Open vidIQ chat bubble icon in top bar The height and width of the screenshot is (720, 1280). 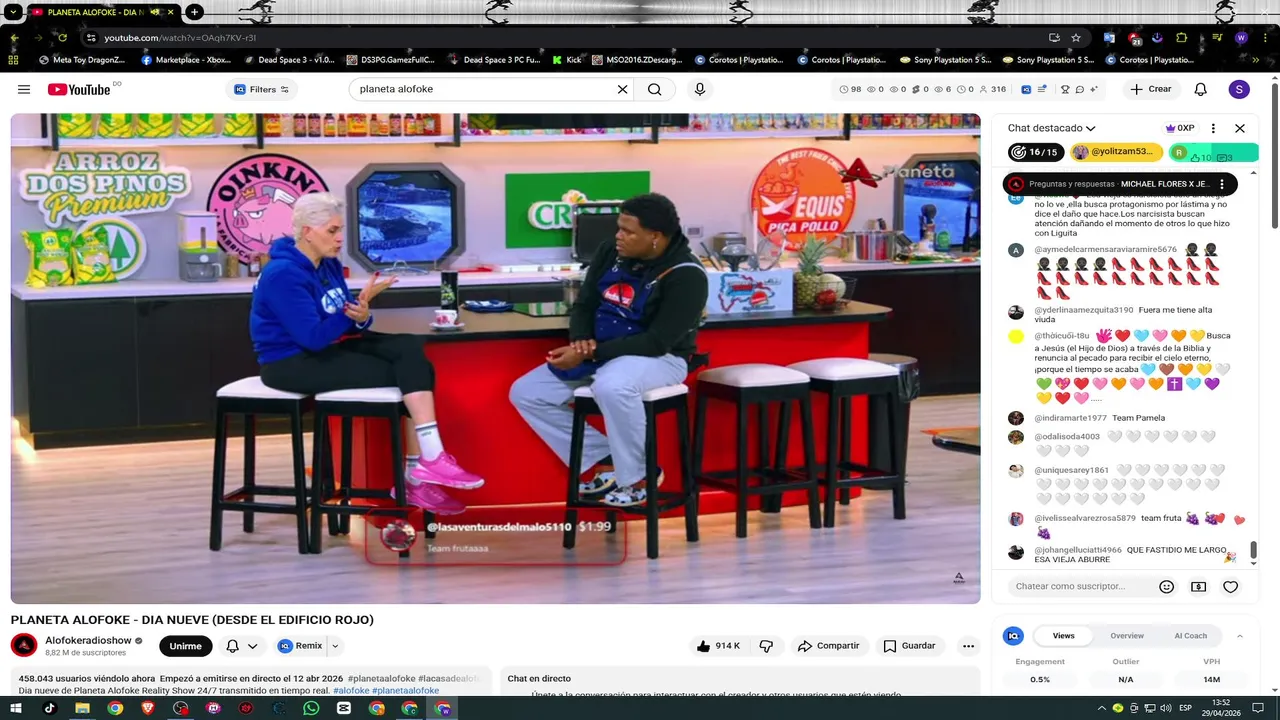pyautogui.click(x=1080, y=89)
